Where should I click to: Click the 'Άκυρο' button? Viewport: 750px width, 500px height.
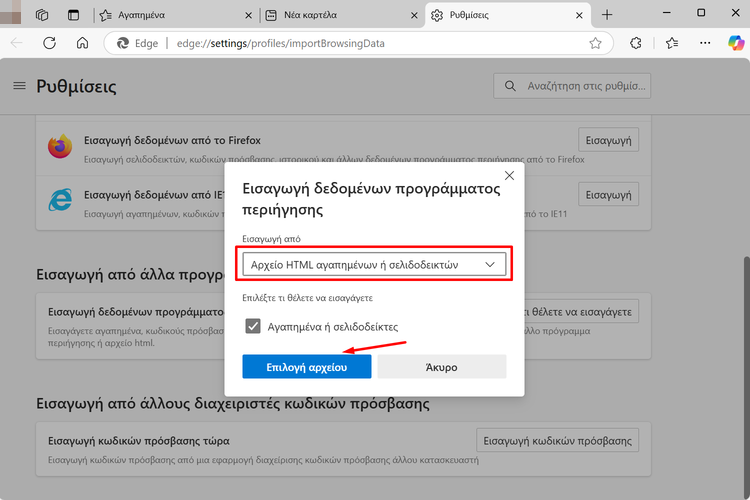[x=442, y=367]
